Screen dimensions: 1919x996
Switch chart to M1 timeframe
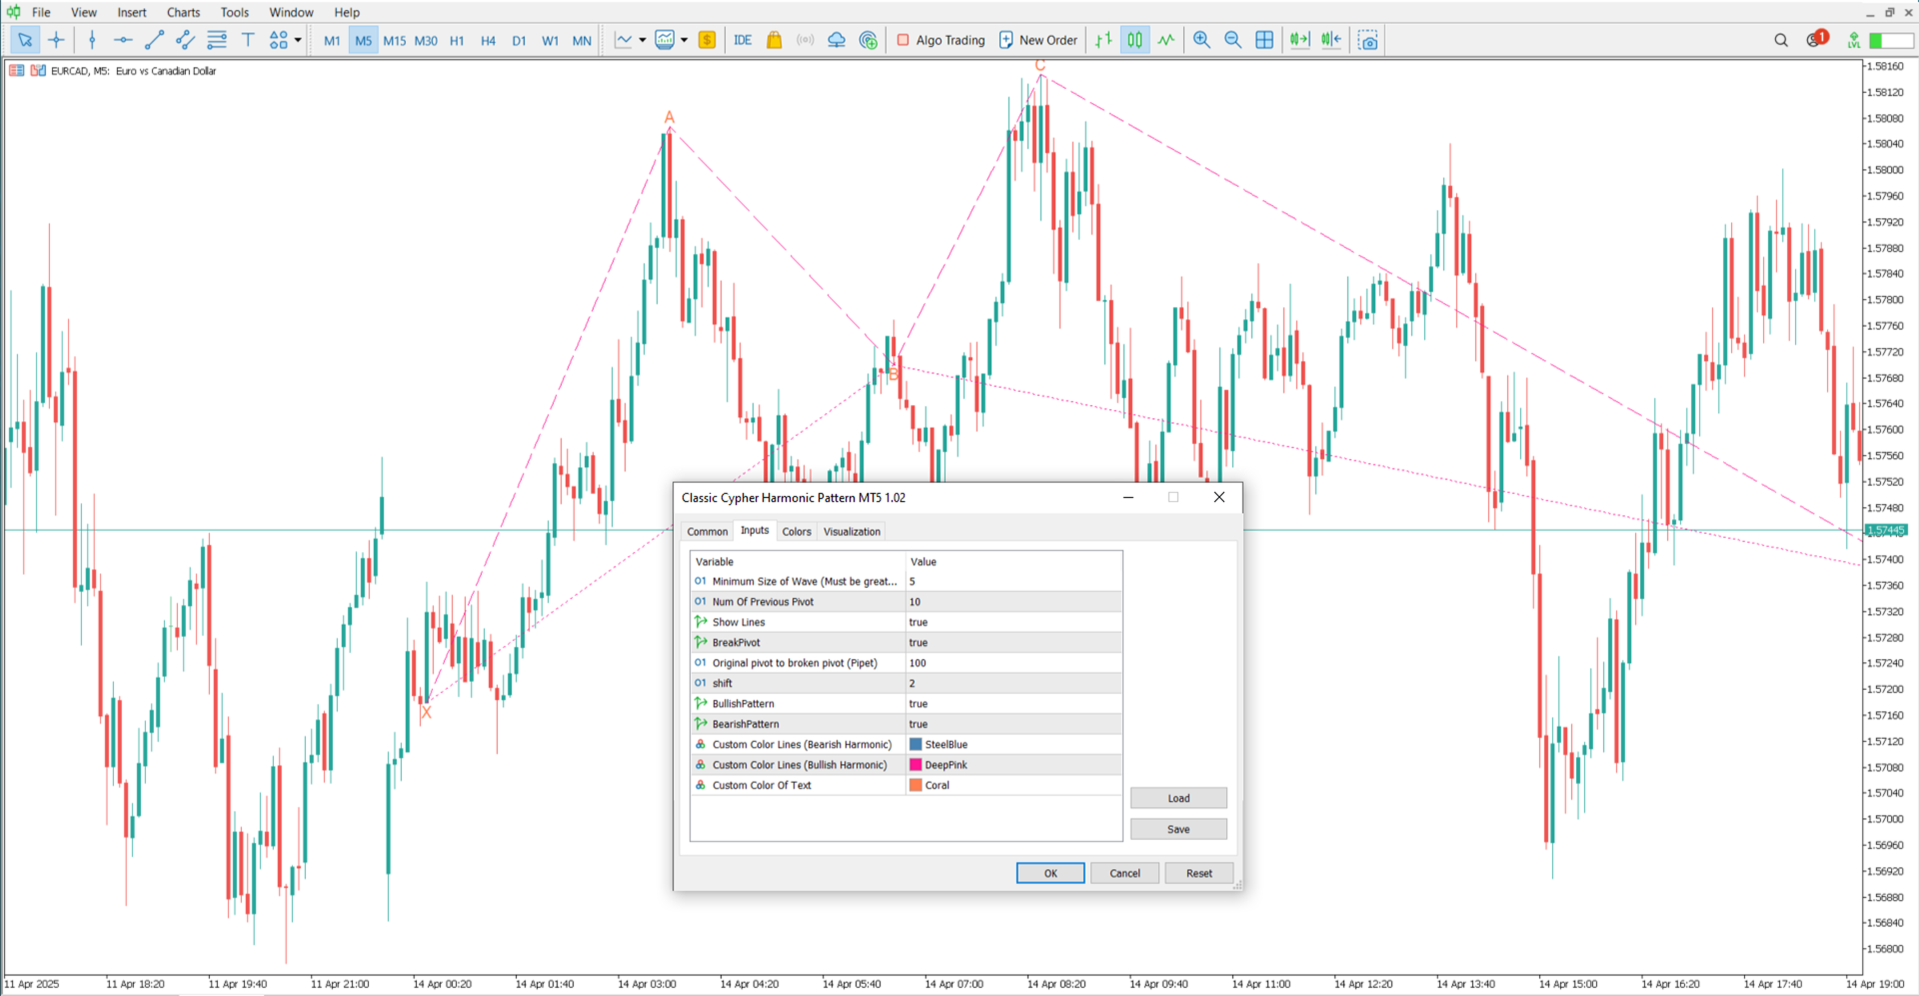tap(332, 41)
